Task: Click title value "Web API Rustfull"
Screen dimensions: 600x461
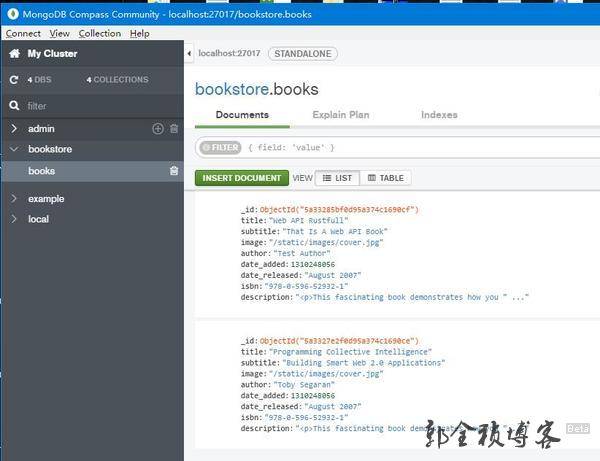Action: 309,220
